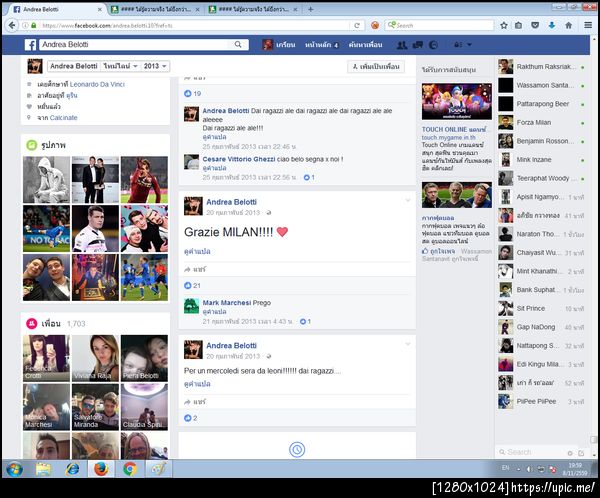Open Internet Explorer from taskbar

72,469
